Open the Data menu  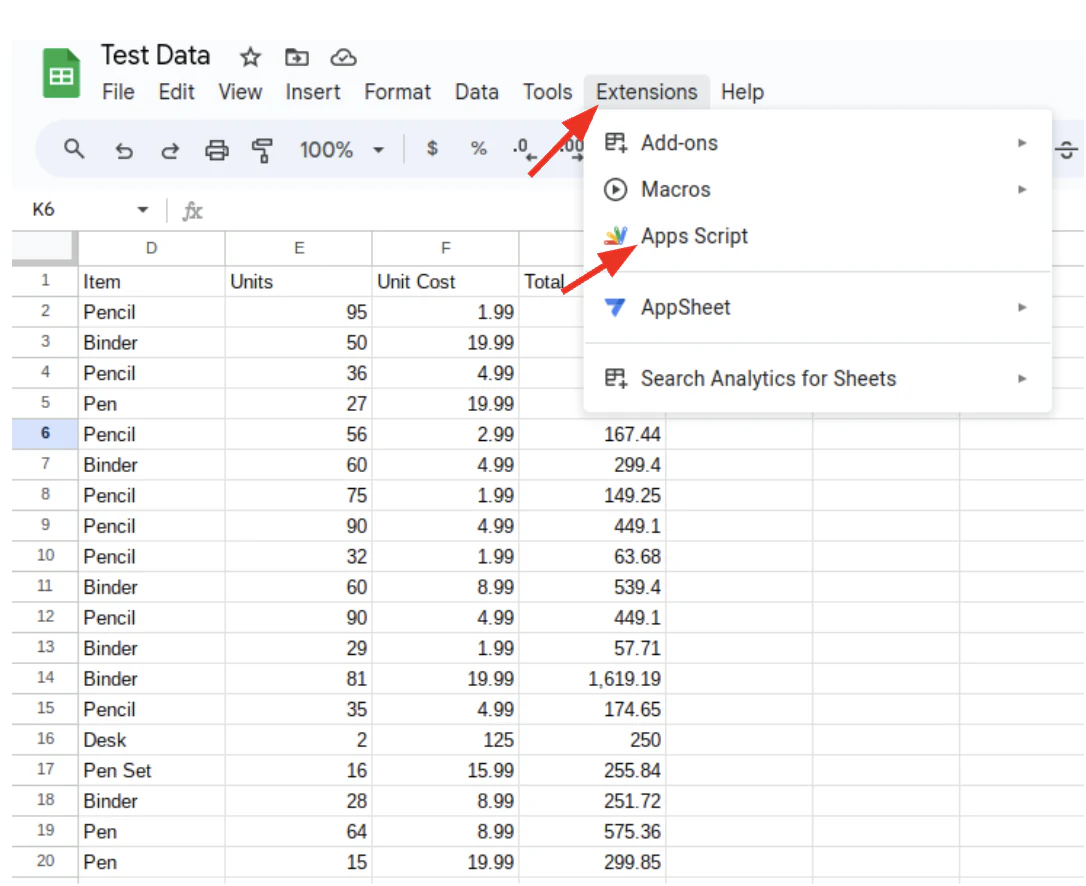477,92
